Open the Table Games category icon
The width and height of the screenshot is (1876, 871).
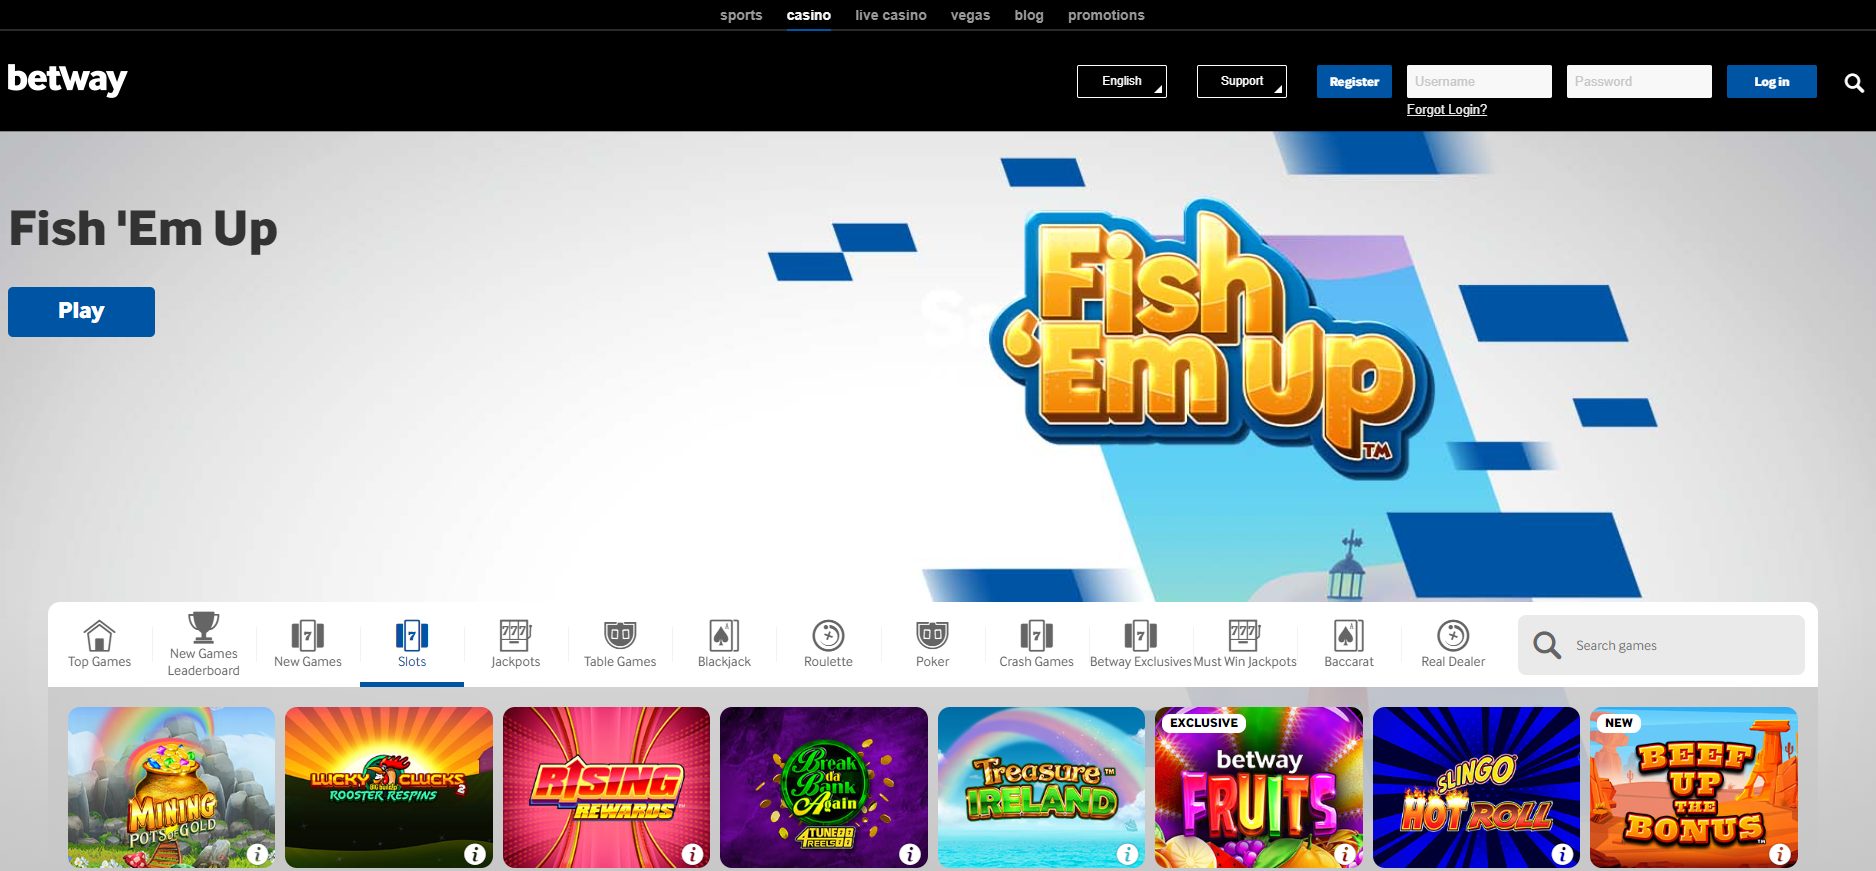(620, 636)
